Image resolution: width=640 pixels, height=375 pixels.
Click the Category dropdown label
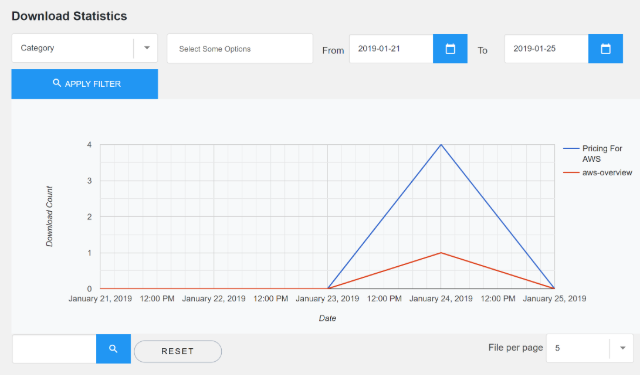click(x=38, y=48)
